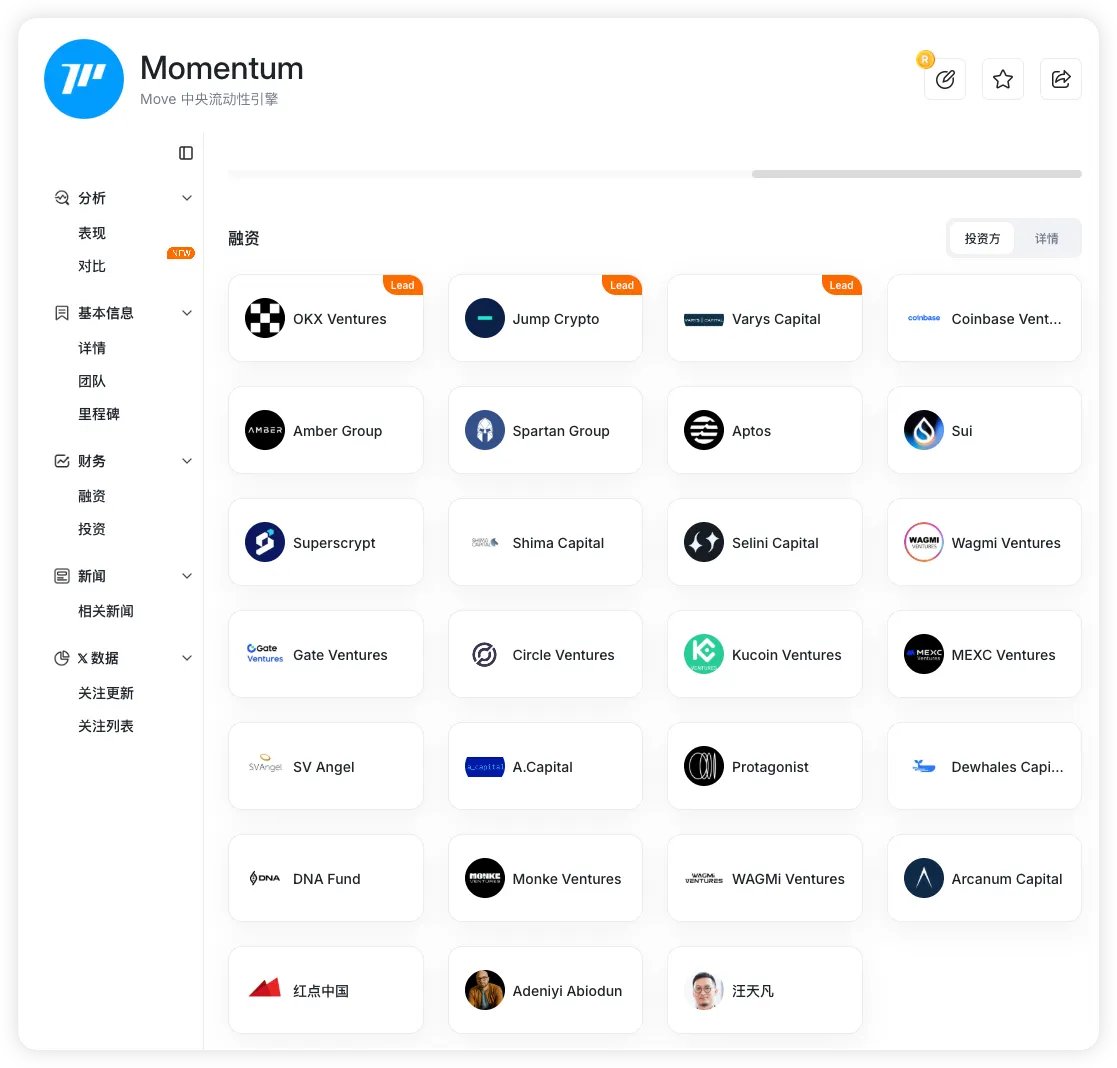Open the SV Angel investor card
Image resolution: width=1117 pixels, height=1068 pixels.
[326, 766]
